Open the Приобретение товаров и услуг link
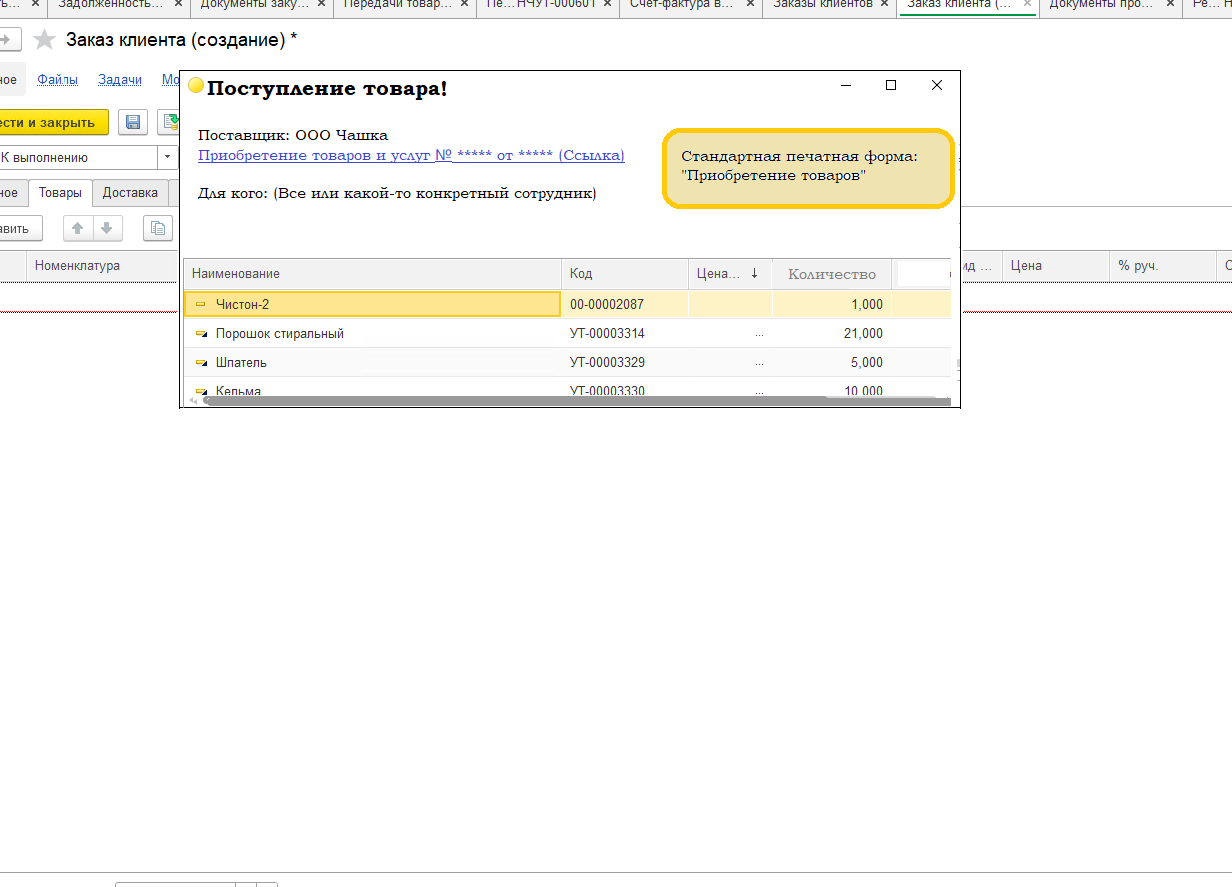 coord(411,155)
